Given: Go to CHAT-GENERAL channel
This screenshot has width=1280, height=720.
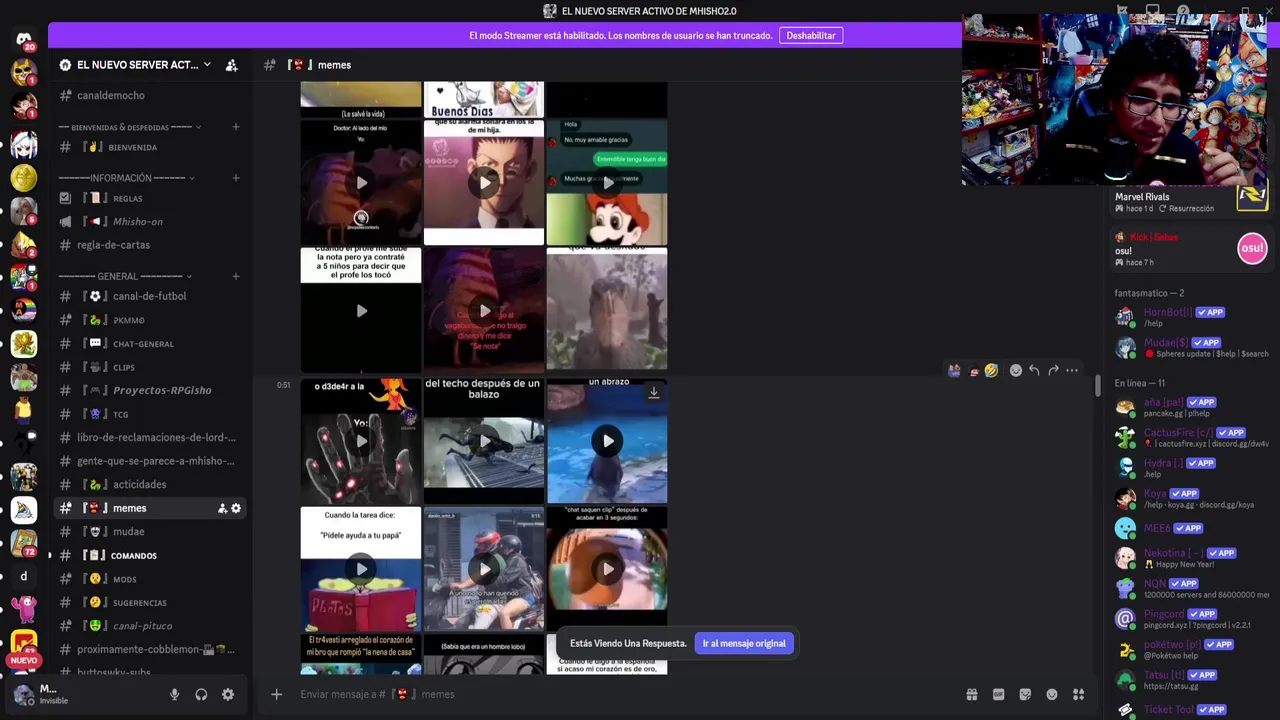Looking at the screenshot, I should pyautogui.click(x=151, y=343).
